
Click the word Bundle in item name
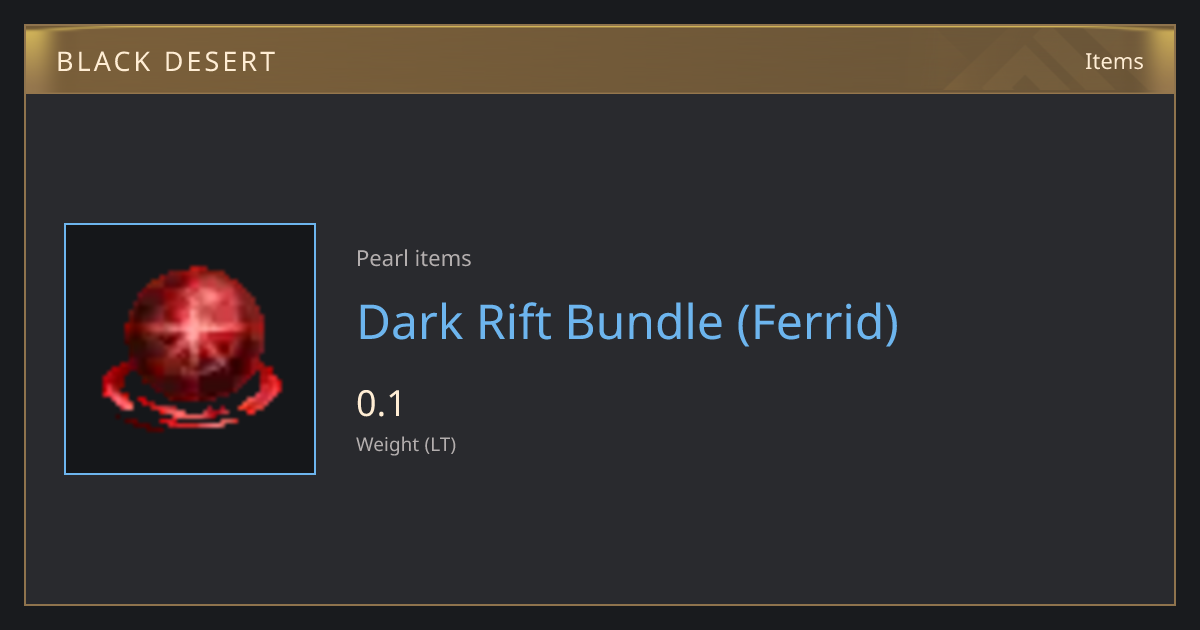(x=643, y=322)
